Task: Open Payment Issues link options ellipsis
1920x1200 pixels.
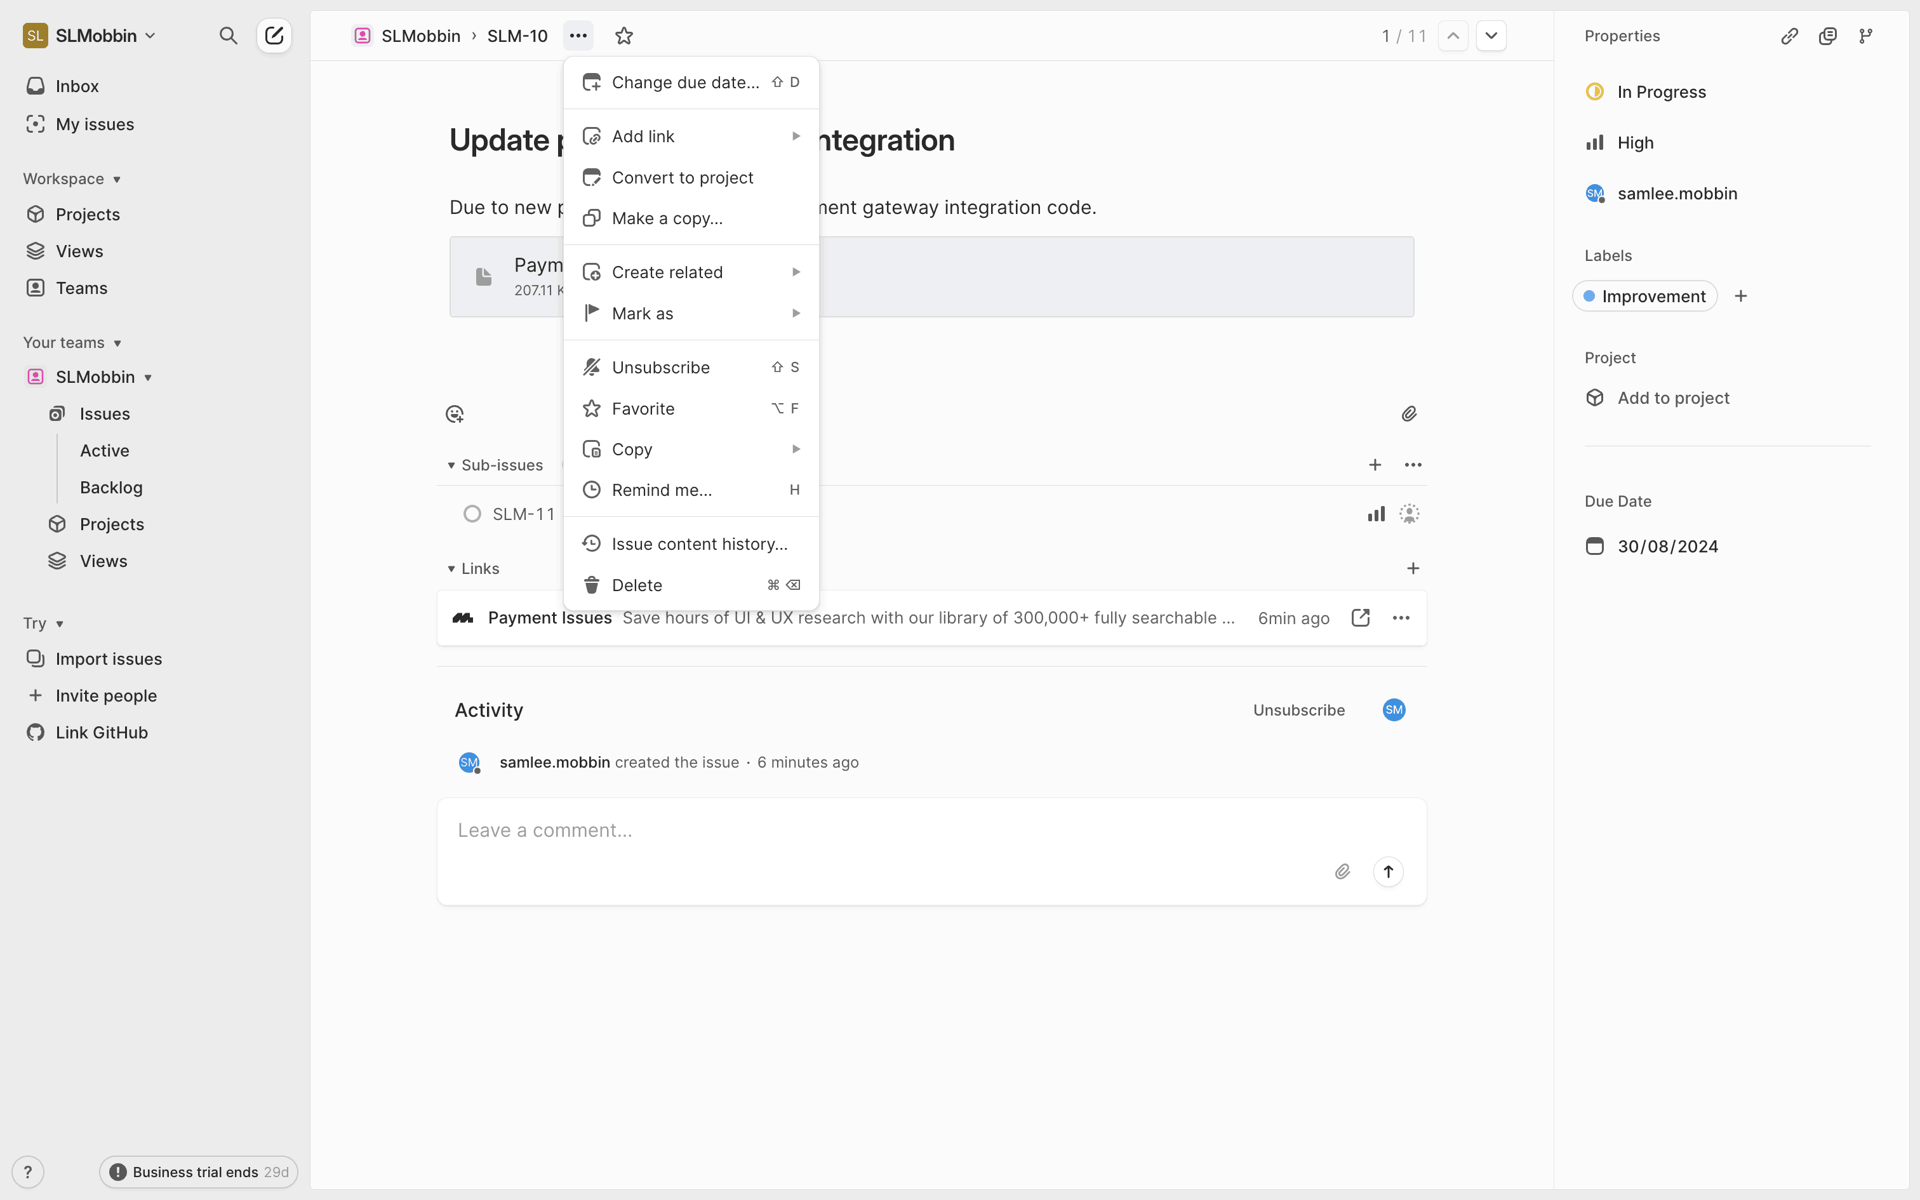Action: [x=1401, y=618]
